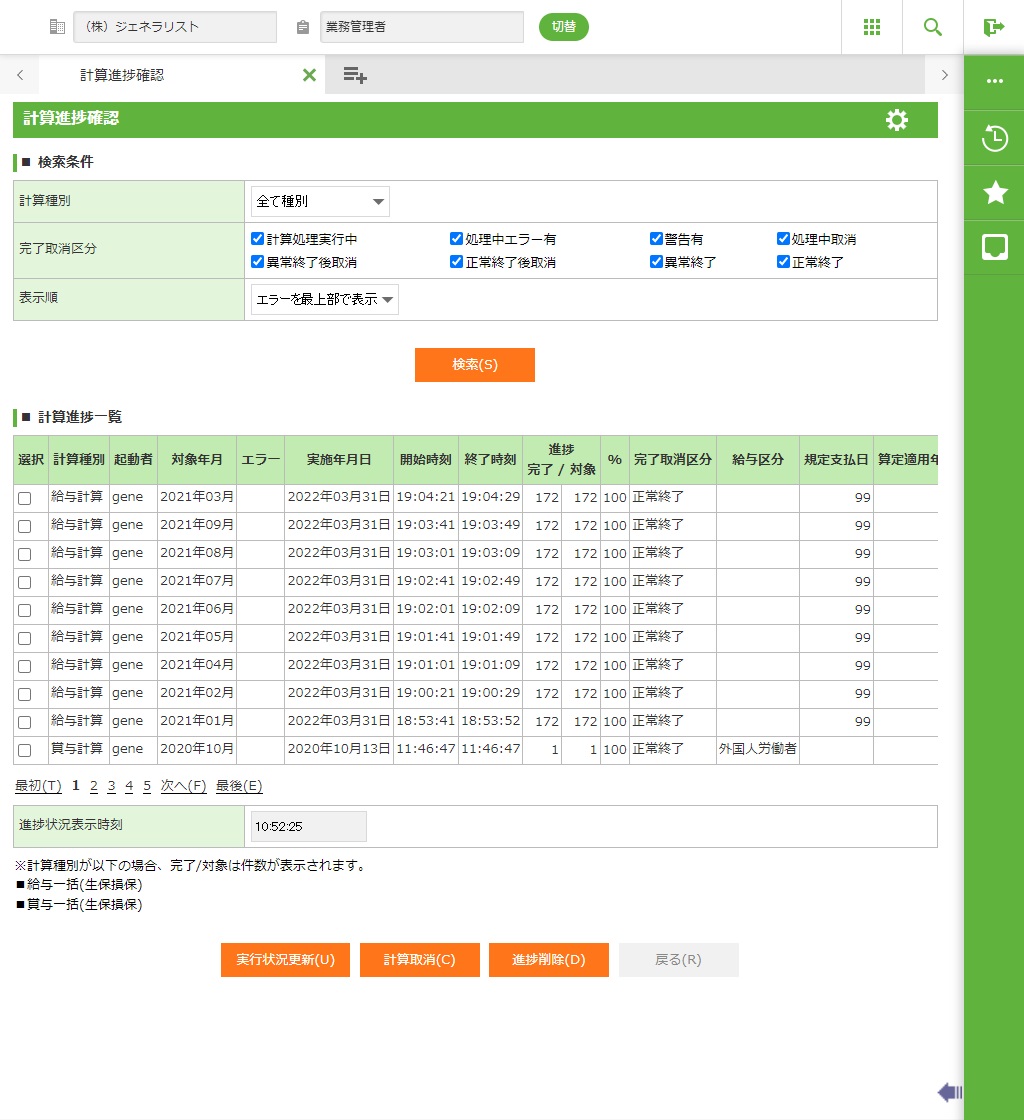This screenshot has height=1120, width=1024.
Task: Click the 進捗状況表示時刻 time field
Action: coord(308,827)
